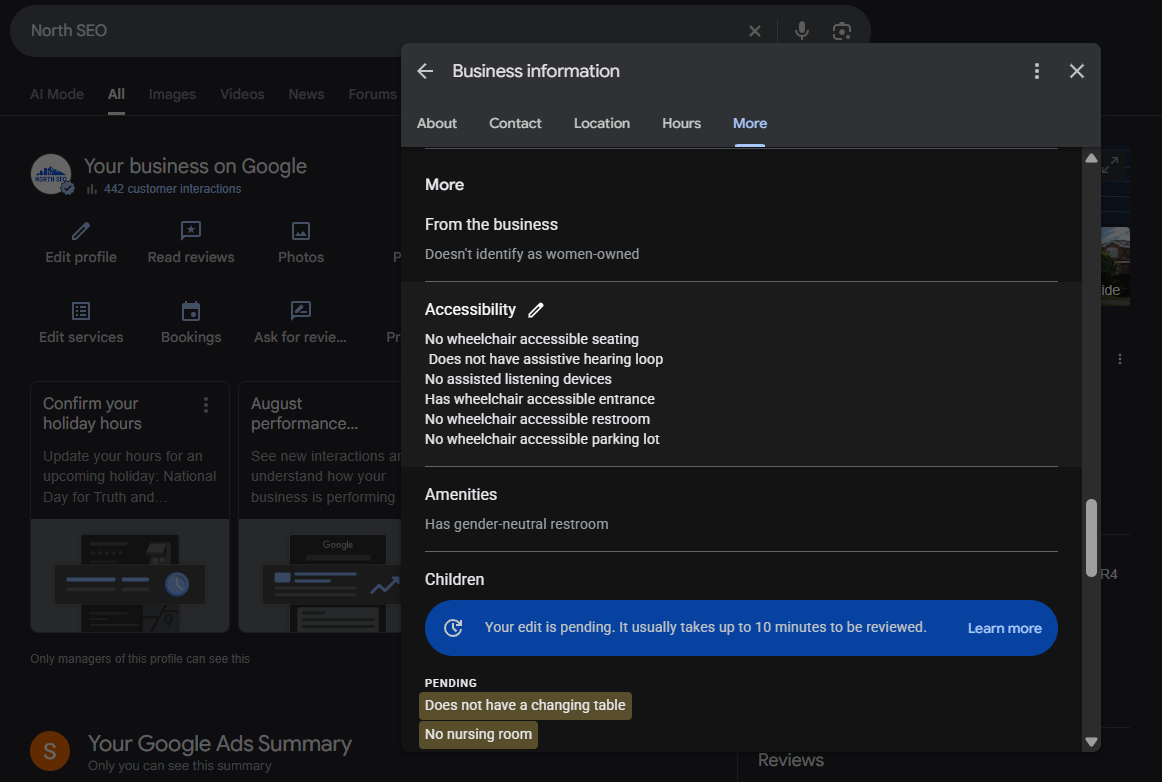Switch to the About tab

coord(436,124)
